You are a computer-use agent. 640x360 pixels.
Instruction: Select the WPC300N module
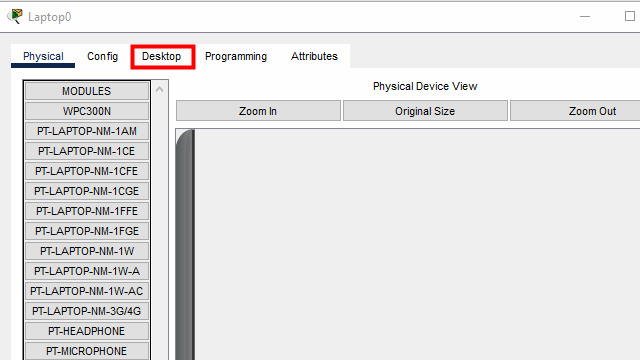(87, 111)
